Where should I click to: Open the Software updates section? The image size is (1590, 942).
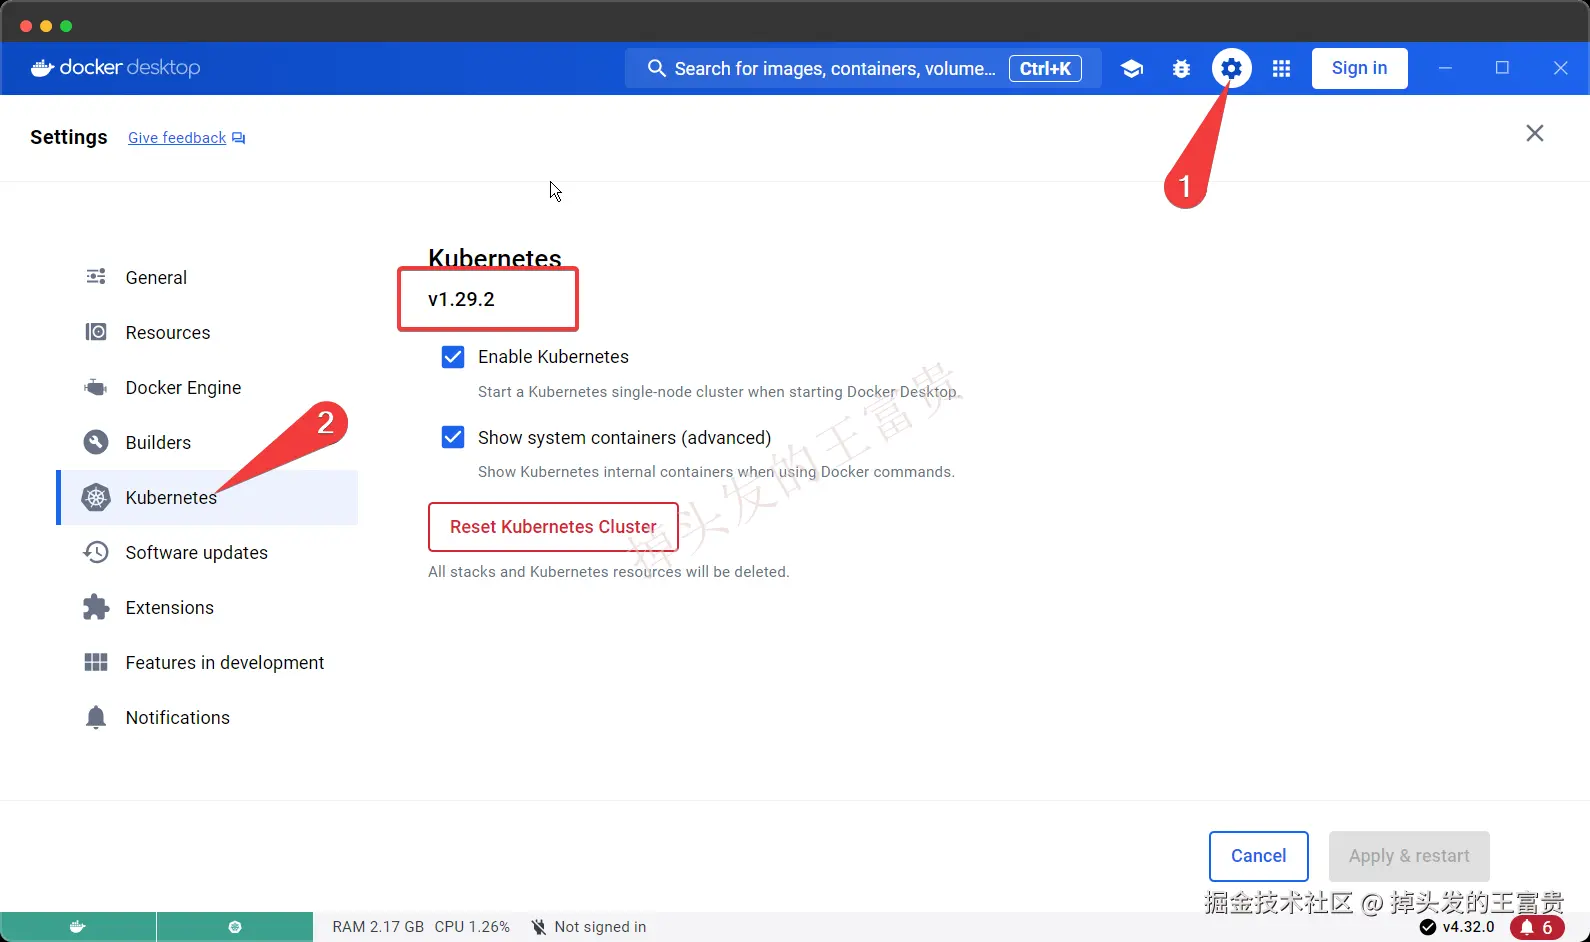click(x=208, y=552)
